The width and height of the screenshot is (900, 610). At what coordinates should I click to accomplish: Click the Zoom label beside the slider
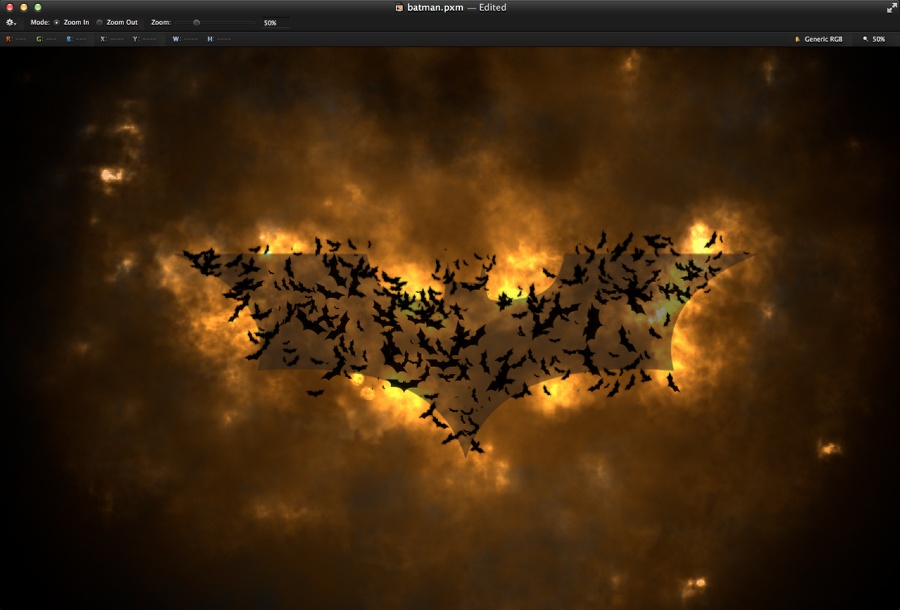[161, 22]
